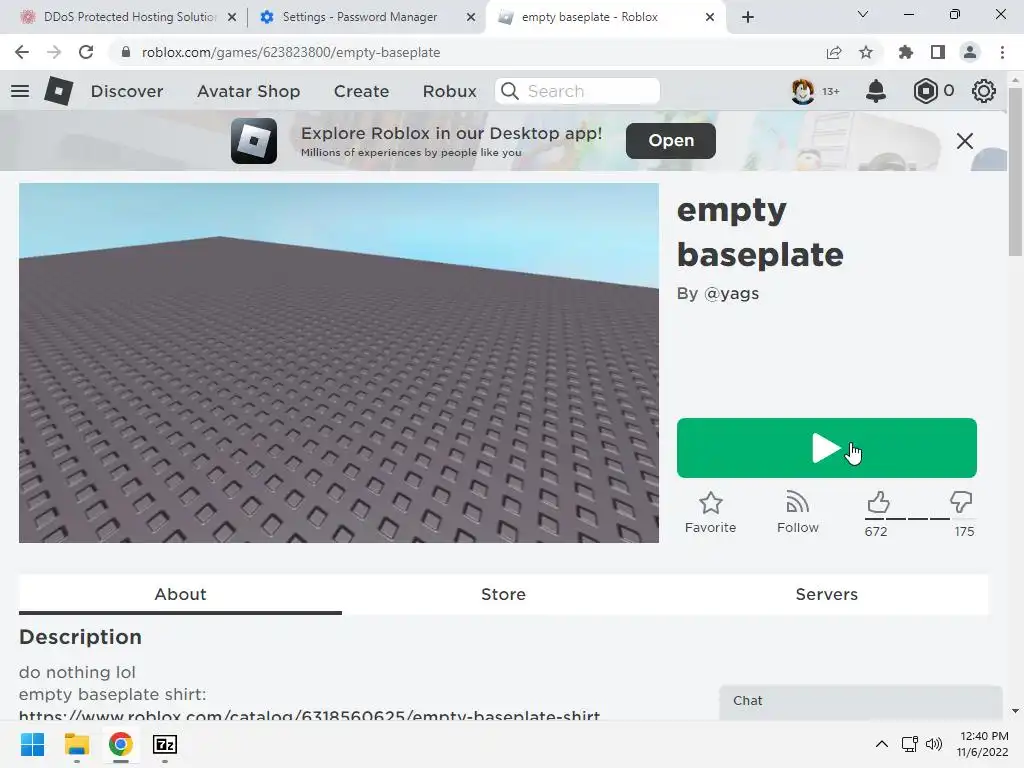
Task: Open the network status tray icon
Action: (909, 744)
